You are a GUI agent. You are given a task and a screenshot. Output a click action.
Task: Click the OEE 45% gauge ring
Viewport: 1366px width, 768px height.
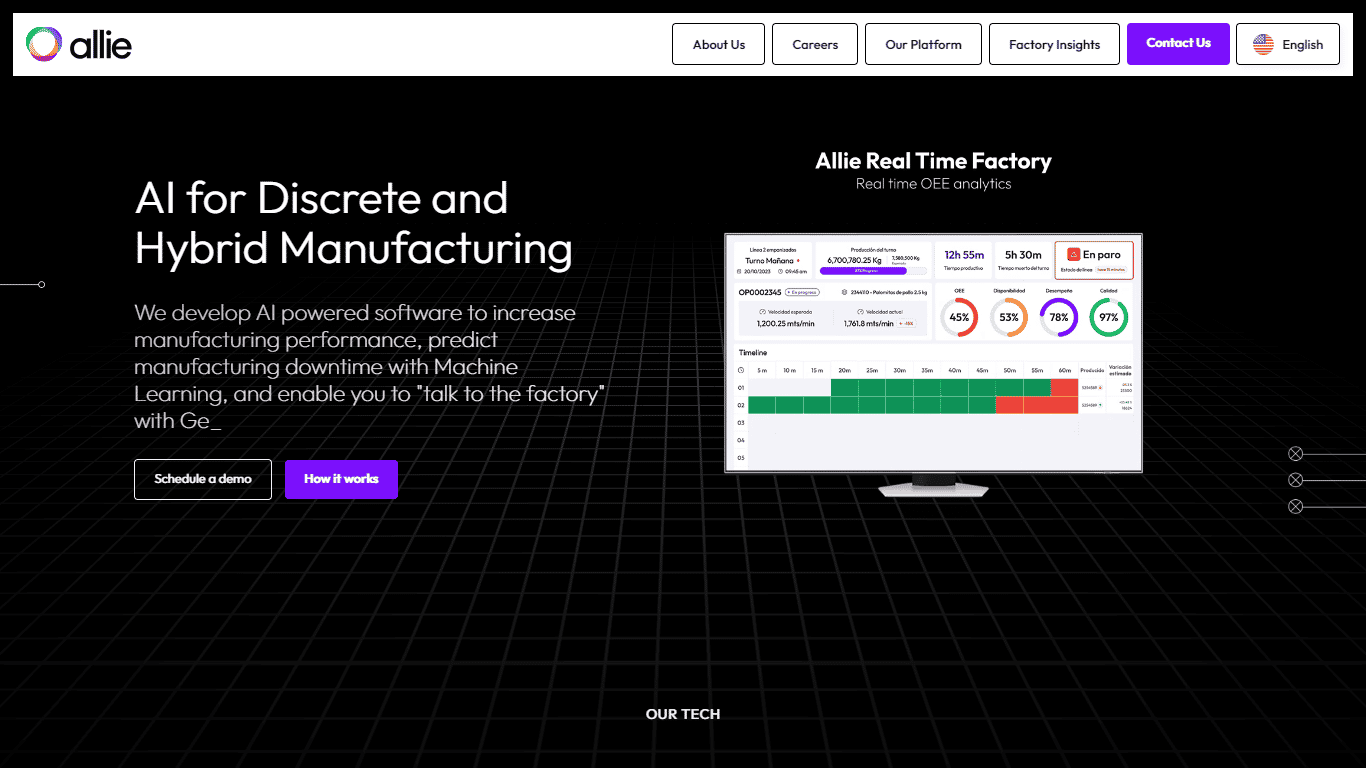pos(959,317)
